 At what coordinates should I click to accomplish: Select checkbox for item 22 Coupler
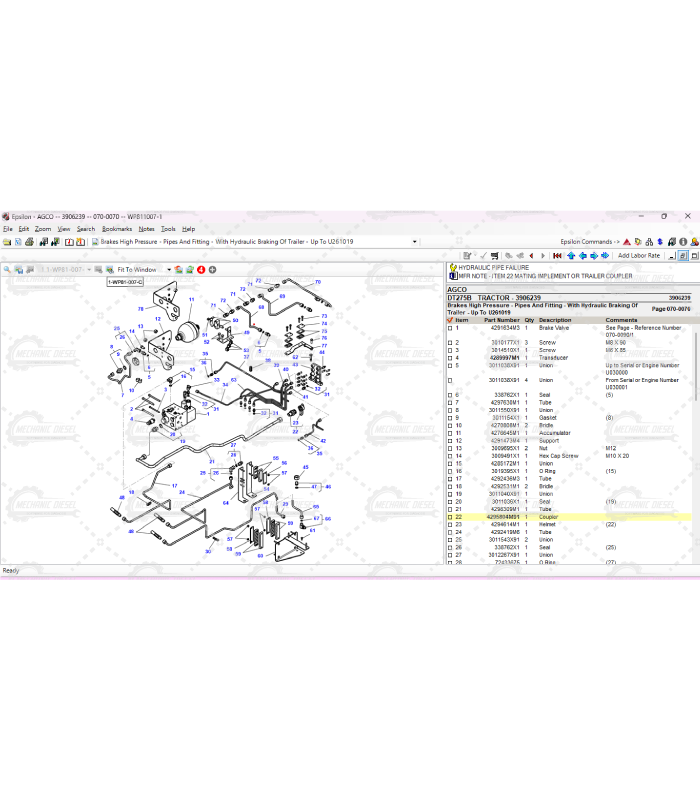pyautogui.click(x=450, y=517)
